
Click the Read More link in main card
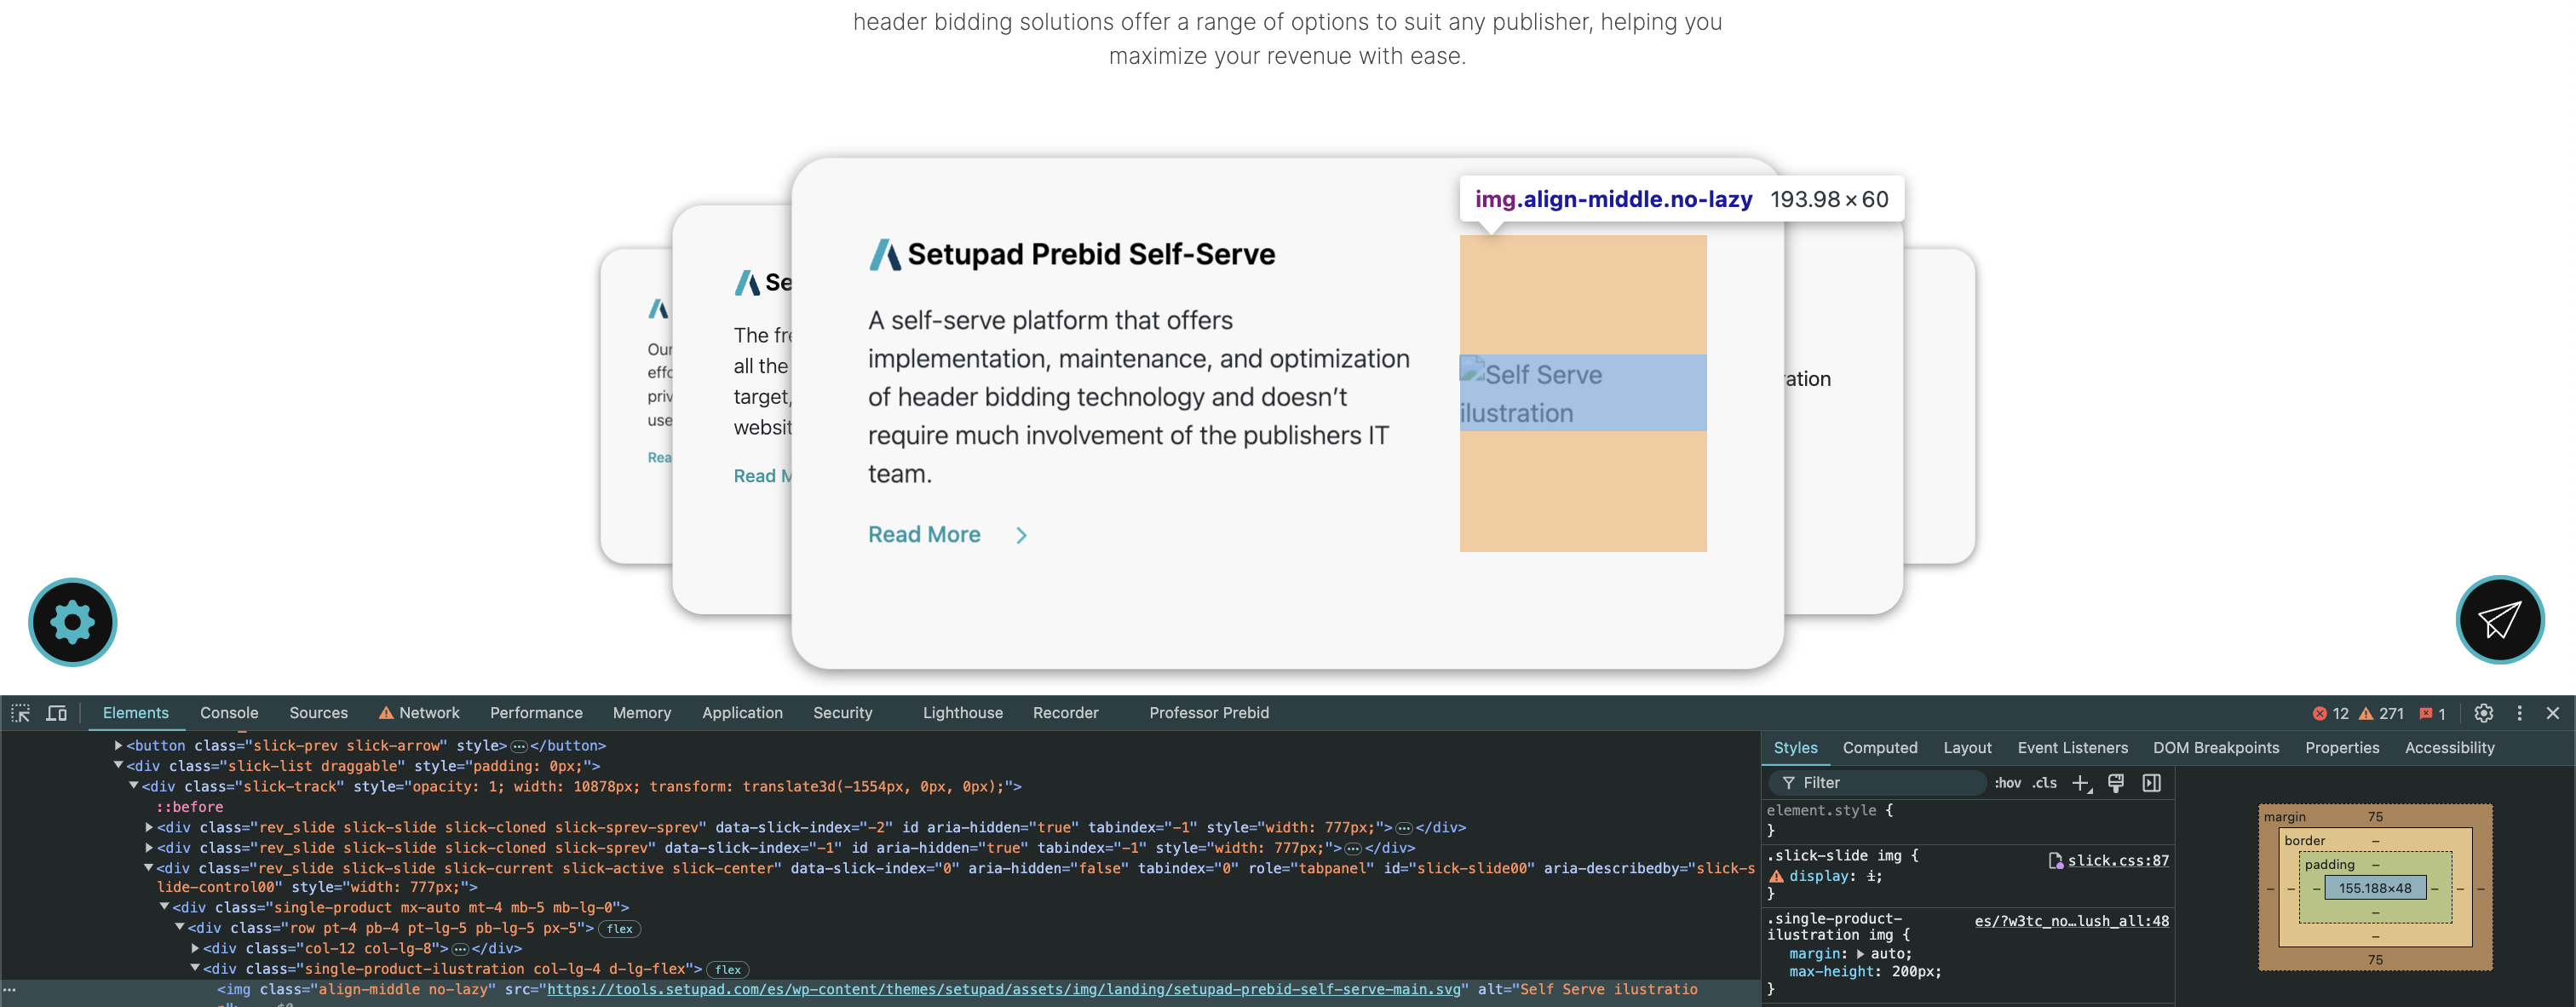924,535
